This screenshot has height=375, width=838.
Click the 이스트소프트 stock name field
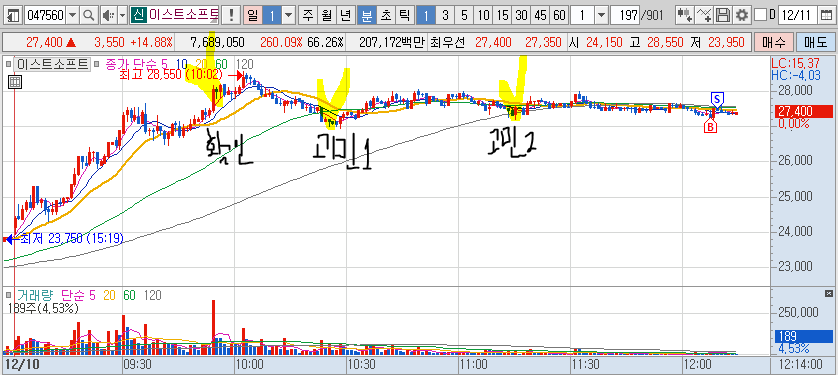click(x=184, y=15)
